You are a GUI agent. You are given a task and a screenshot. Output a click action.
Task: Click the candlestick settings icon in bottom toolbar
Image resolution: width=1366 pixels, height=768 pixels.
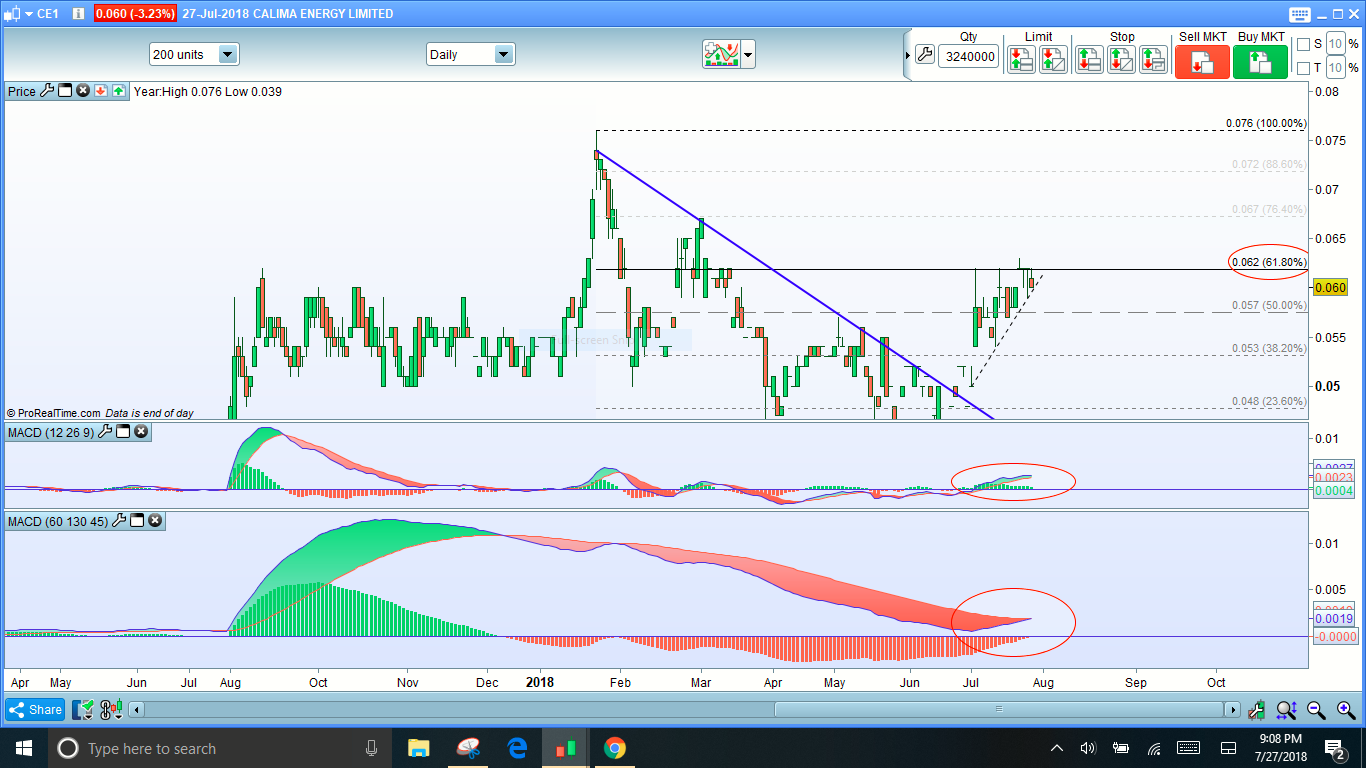click(109, 710)
